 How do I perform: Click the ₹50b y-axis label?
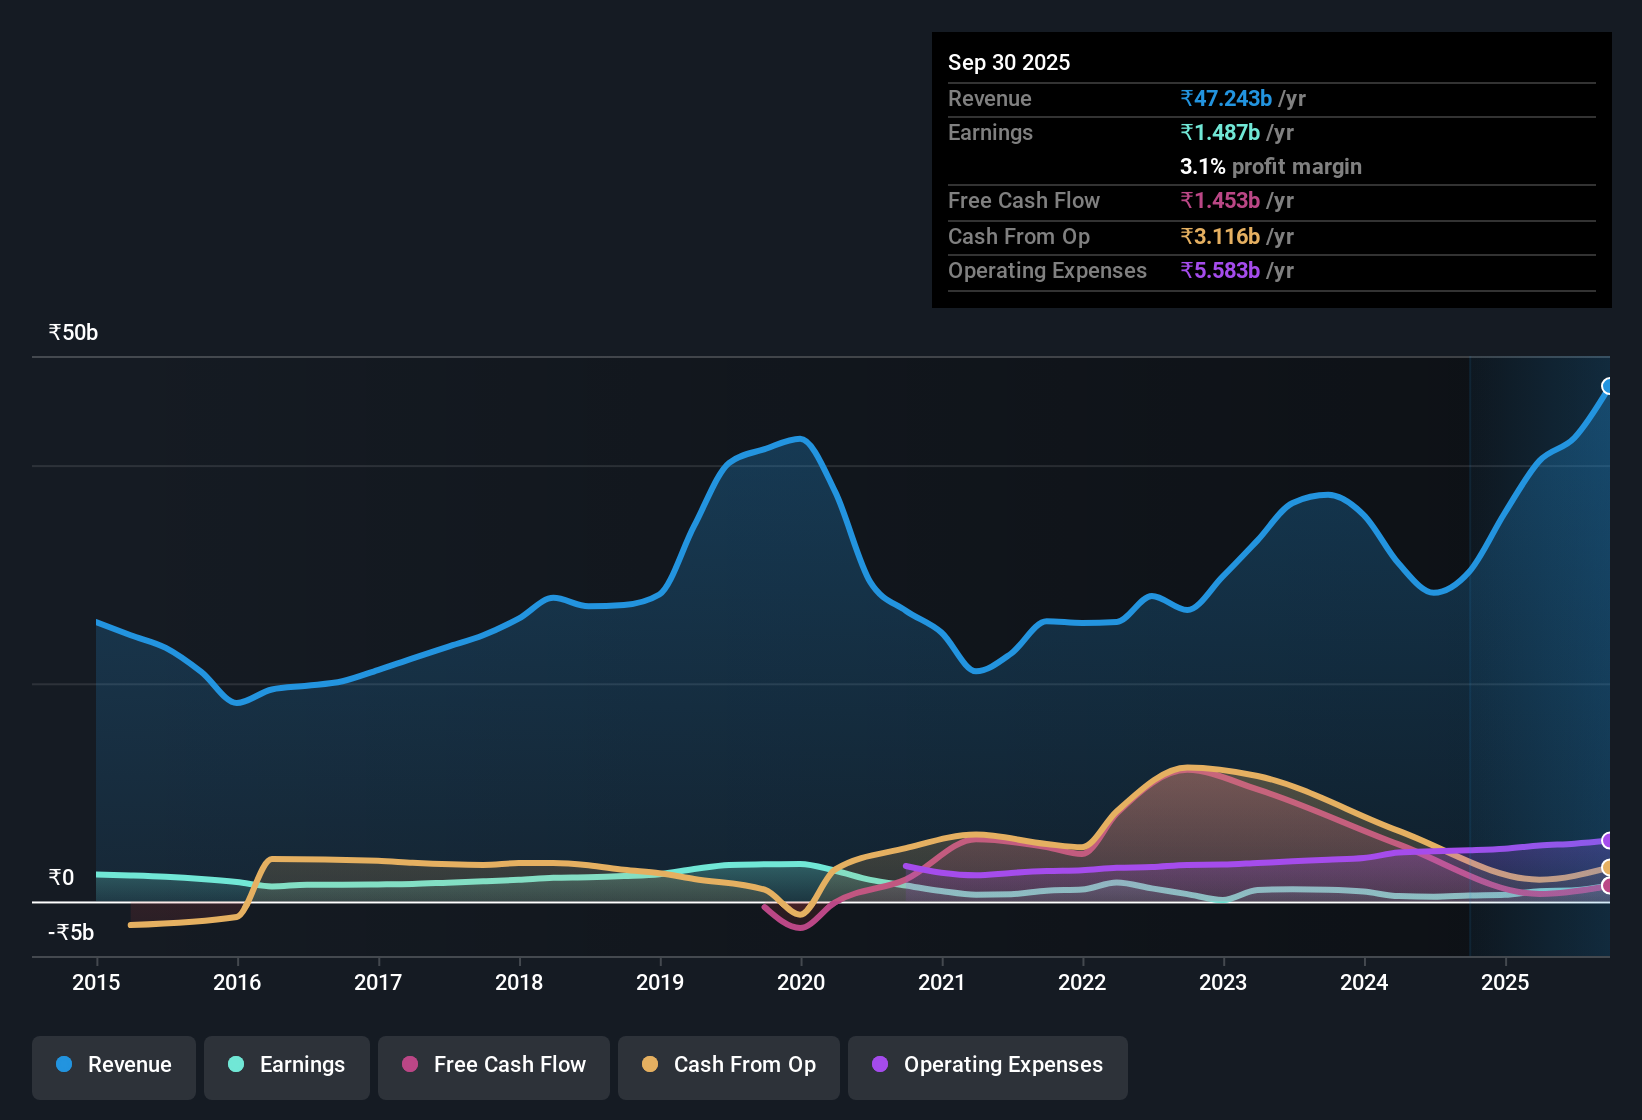[72, 332]
